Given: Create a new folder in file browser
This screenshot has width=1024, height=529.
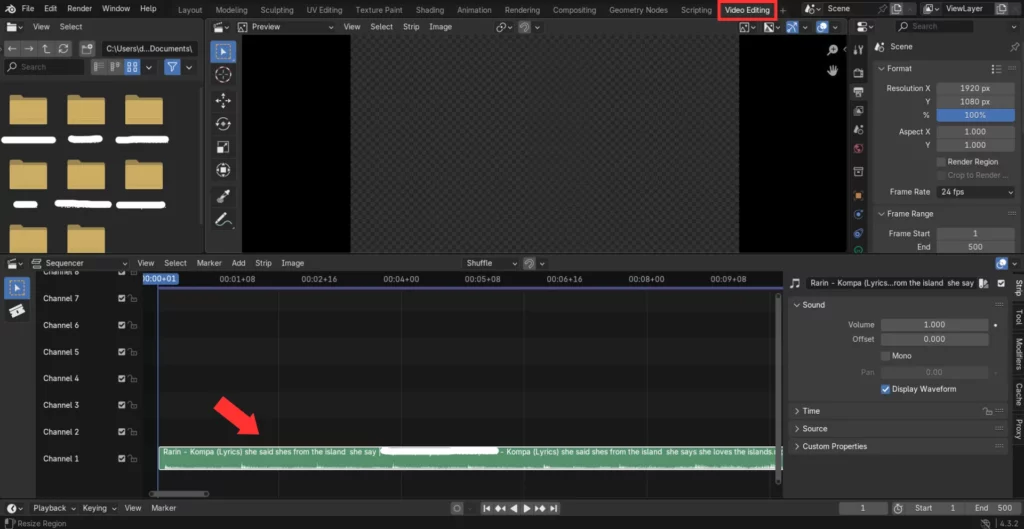Looking at the screenshot, I should [86, 49].
